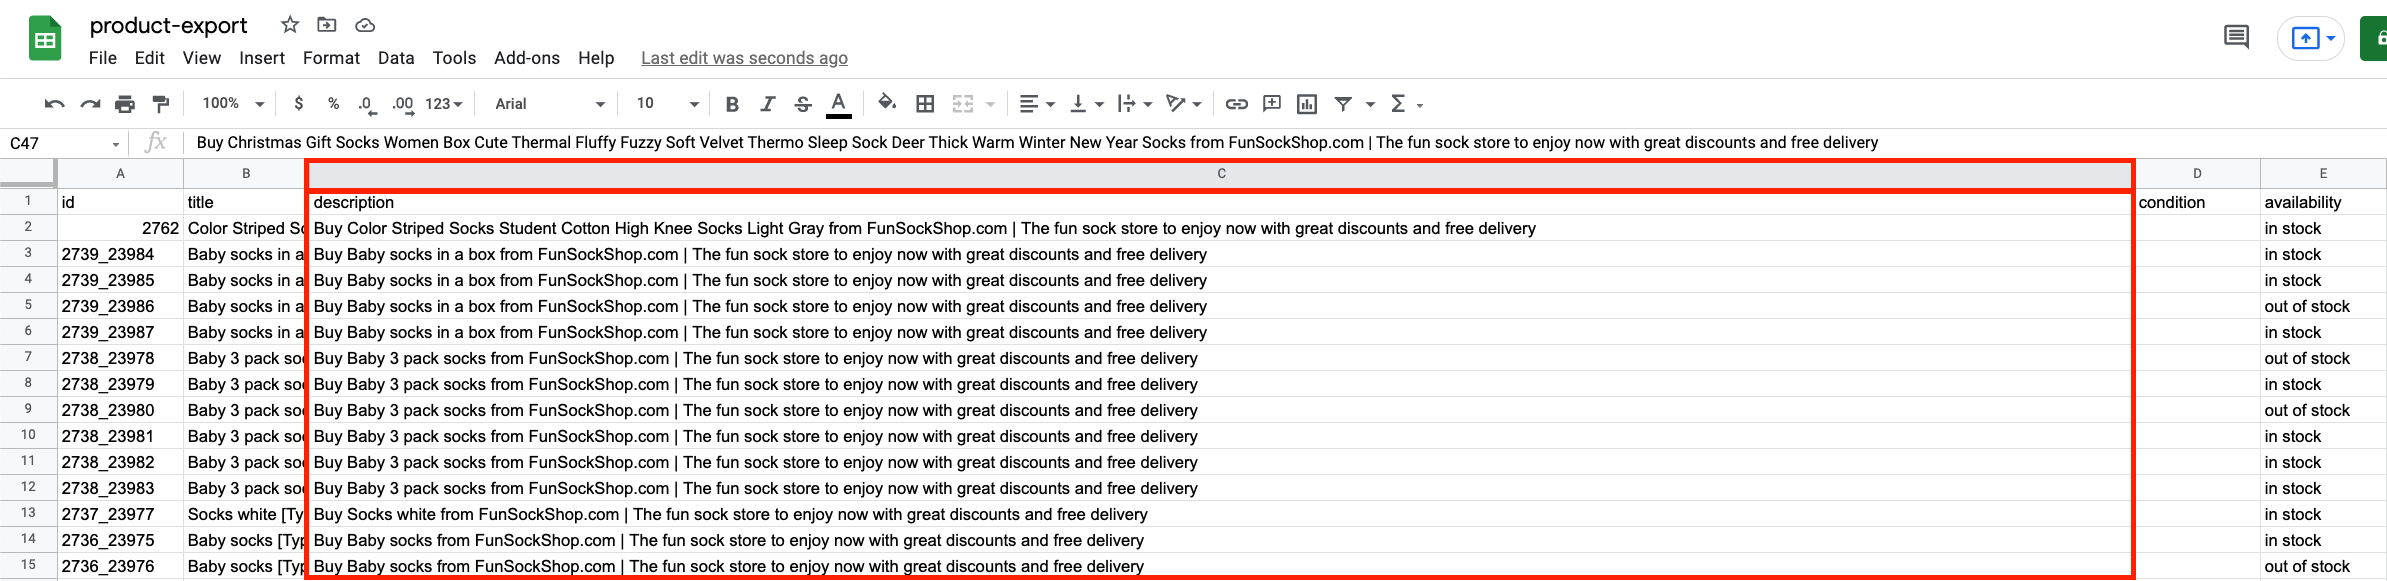
Task: Click the 'condition' header cell
Action: pyautogui.click(x=2197, y=202)
